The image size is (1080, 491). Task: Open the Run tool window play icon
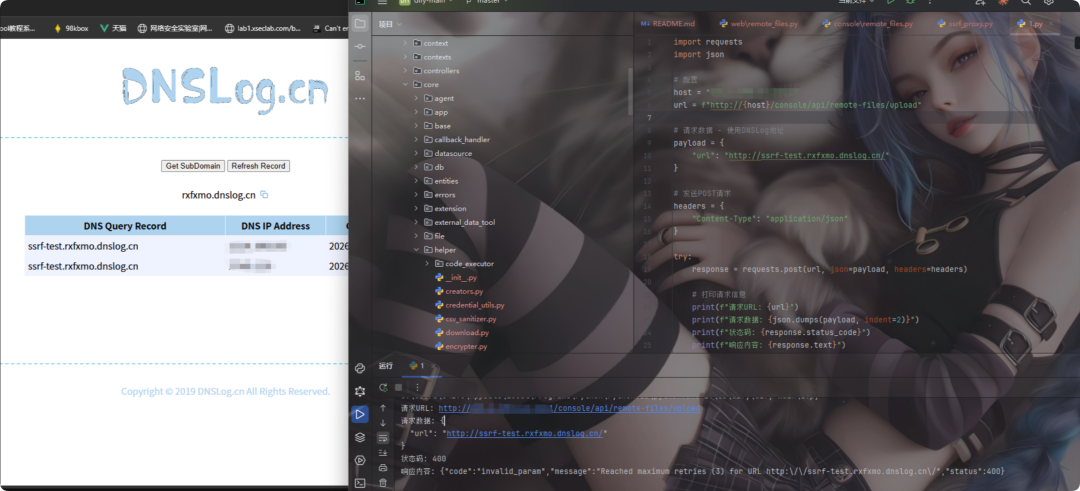(x=360, y=414)
